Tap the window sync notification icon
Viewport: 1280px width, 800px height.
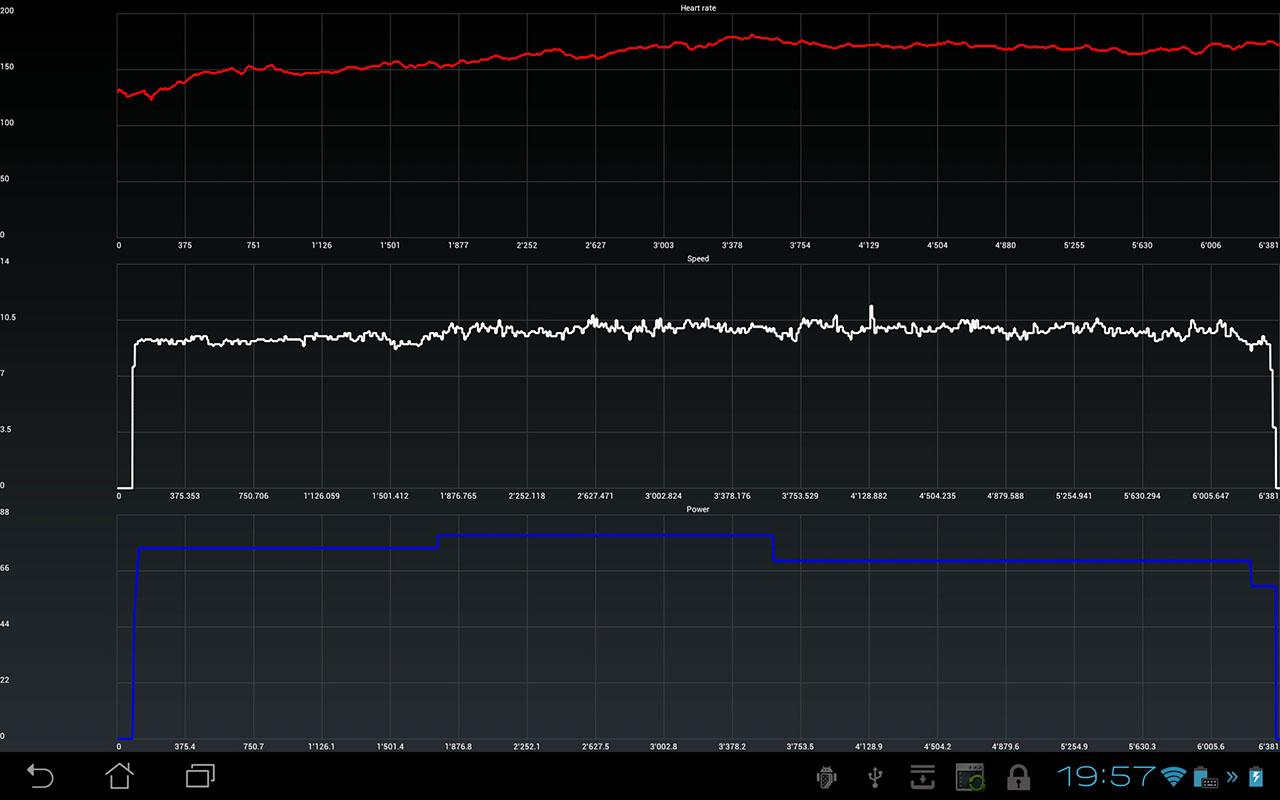(970, 777)
